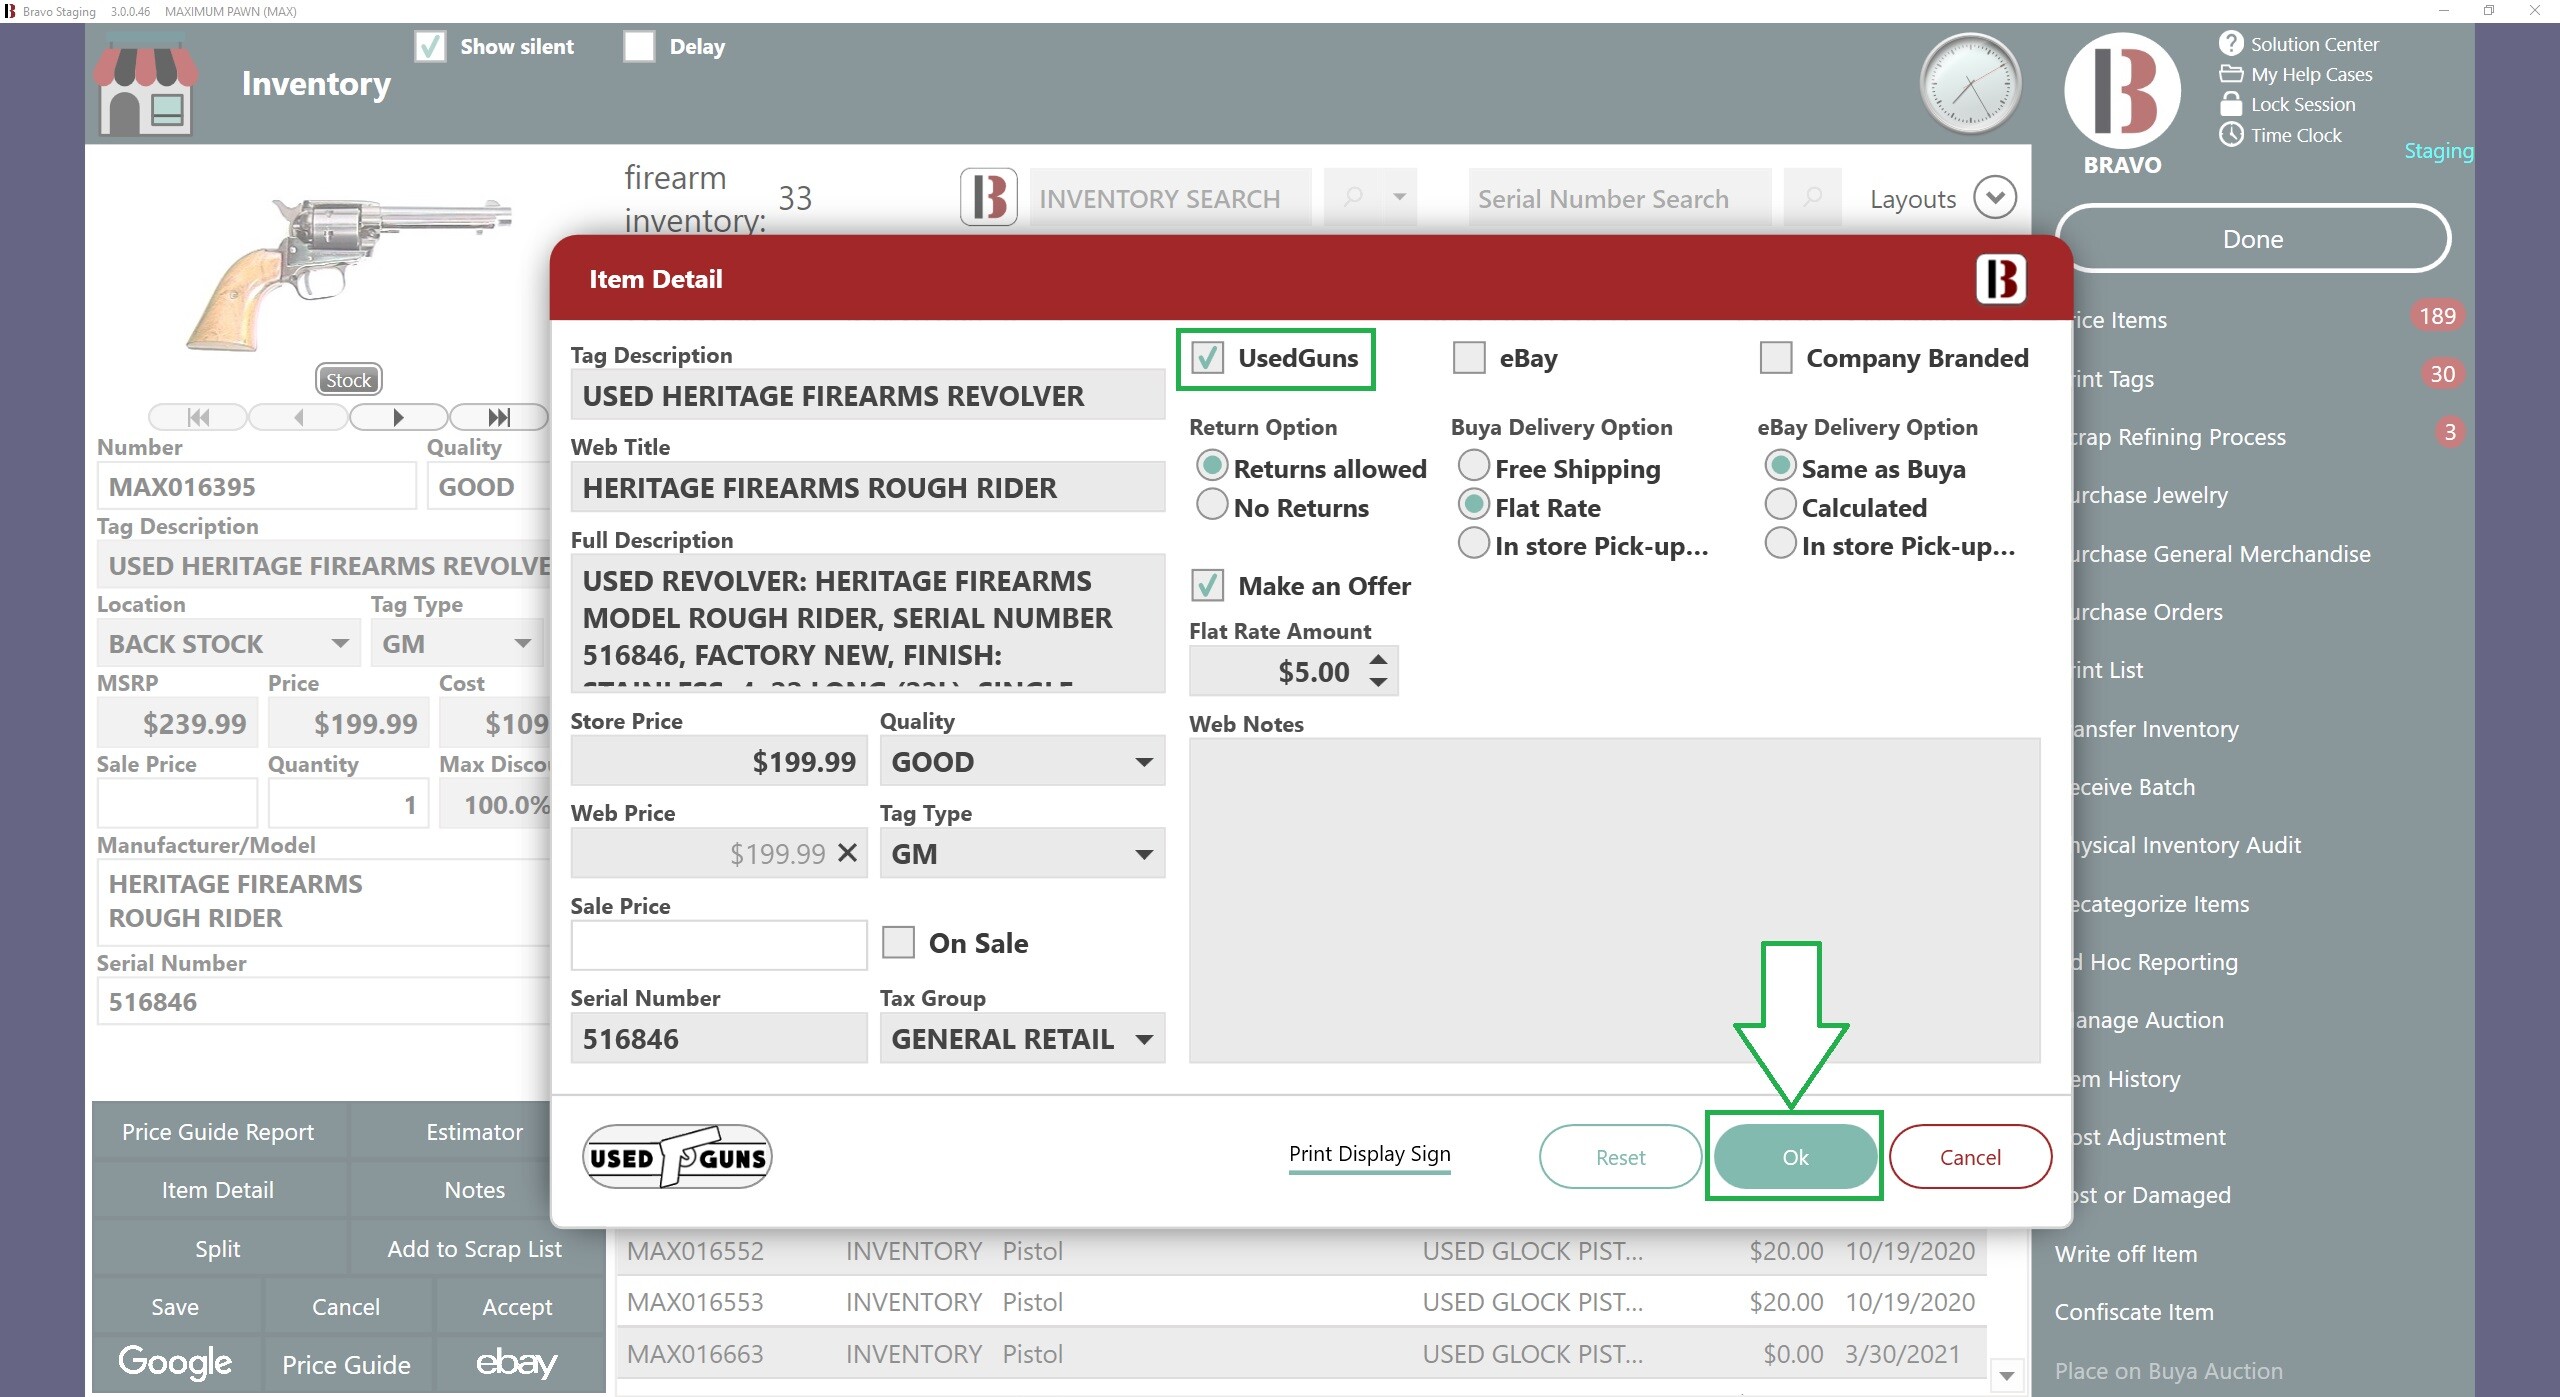Open the Location BACK STOCK dropdown
The width and height of the screenshot is (2560, 1397).
point(340,643)
